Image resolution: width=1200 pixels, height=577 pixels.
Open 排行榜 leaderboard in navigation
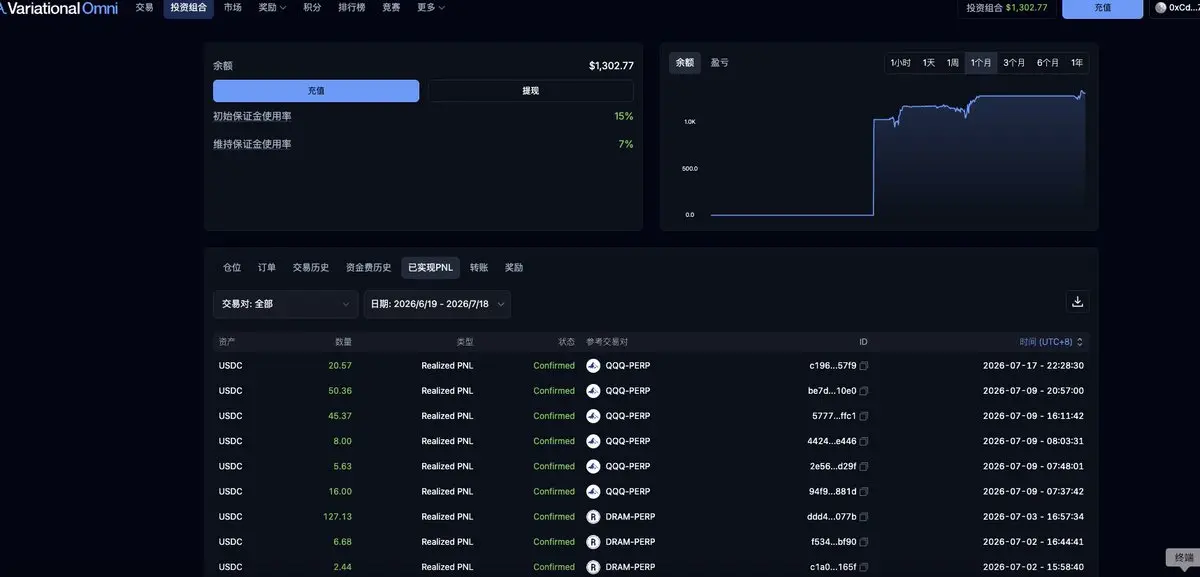pyautogui.click(x=353, y=8)
